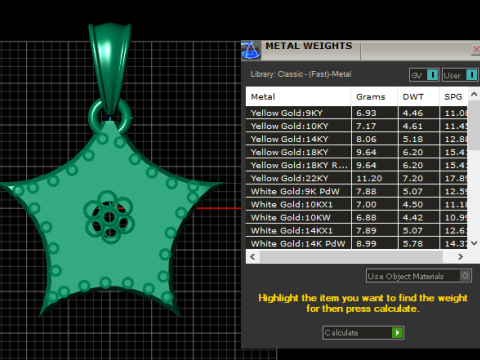Screen dimensions: 480x360
Task: Select the Yellow Gold:10KY row
Action: (x=357, y=126)
